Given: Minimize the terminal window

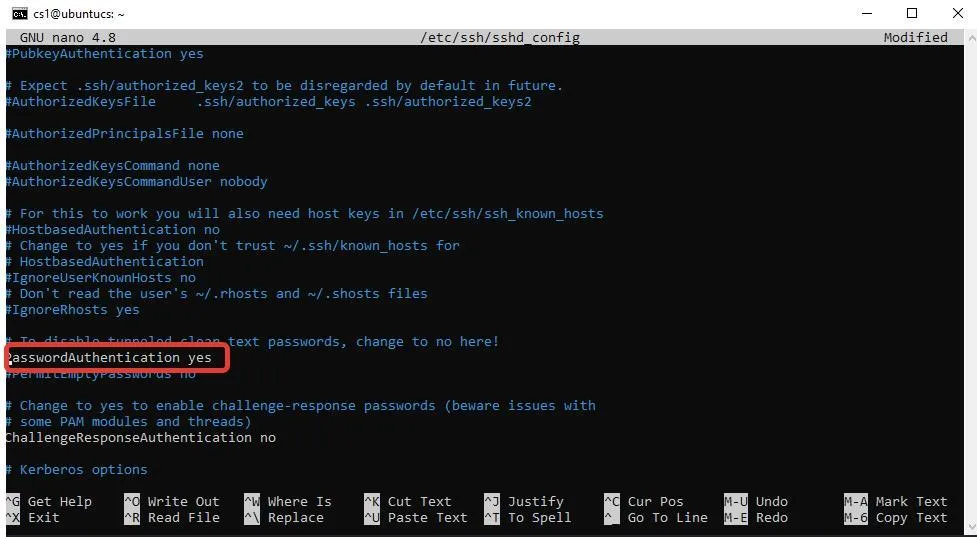Looking at the screenshot, I should click(x=866, y=14).
